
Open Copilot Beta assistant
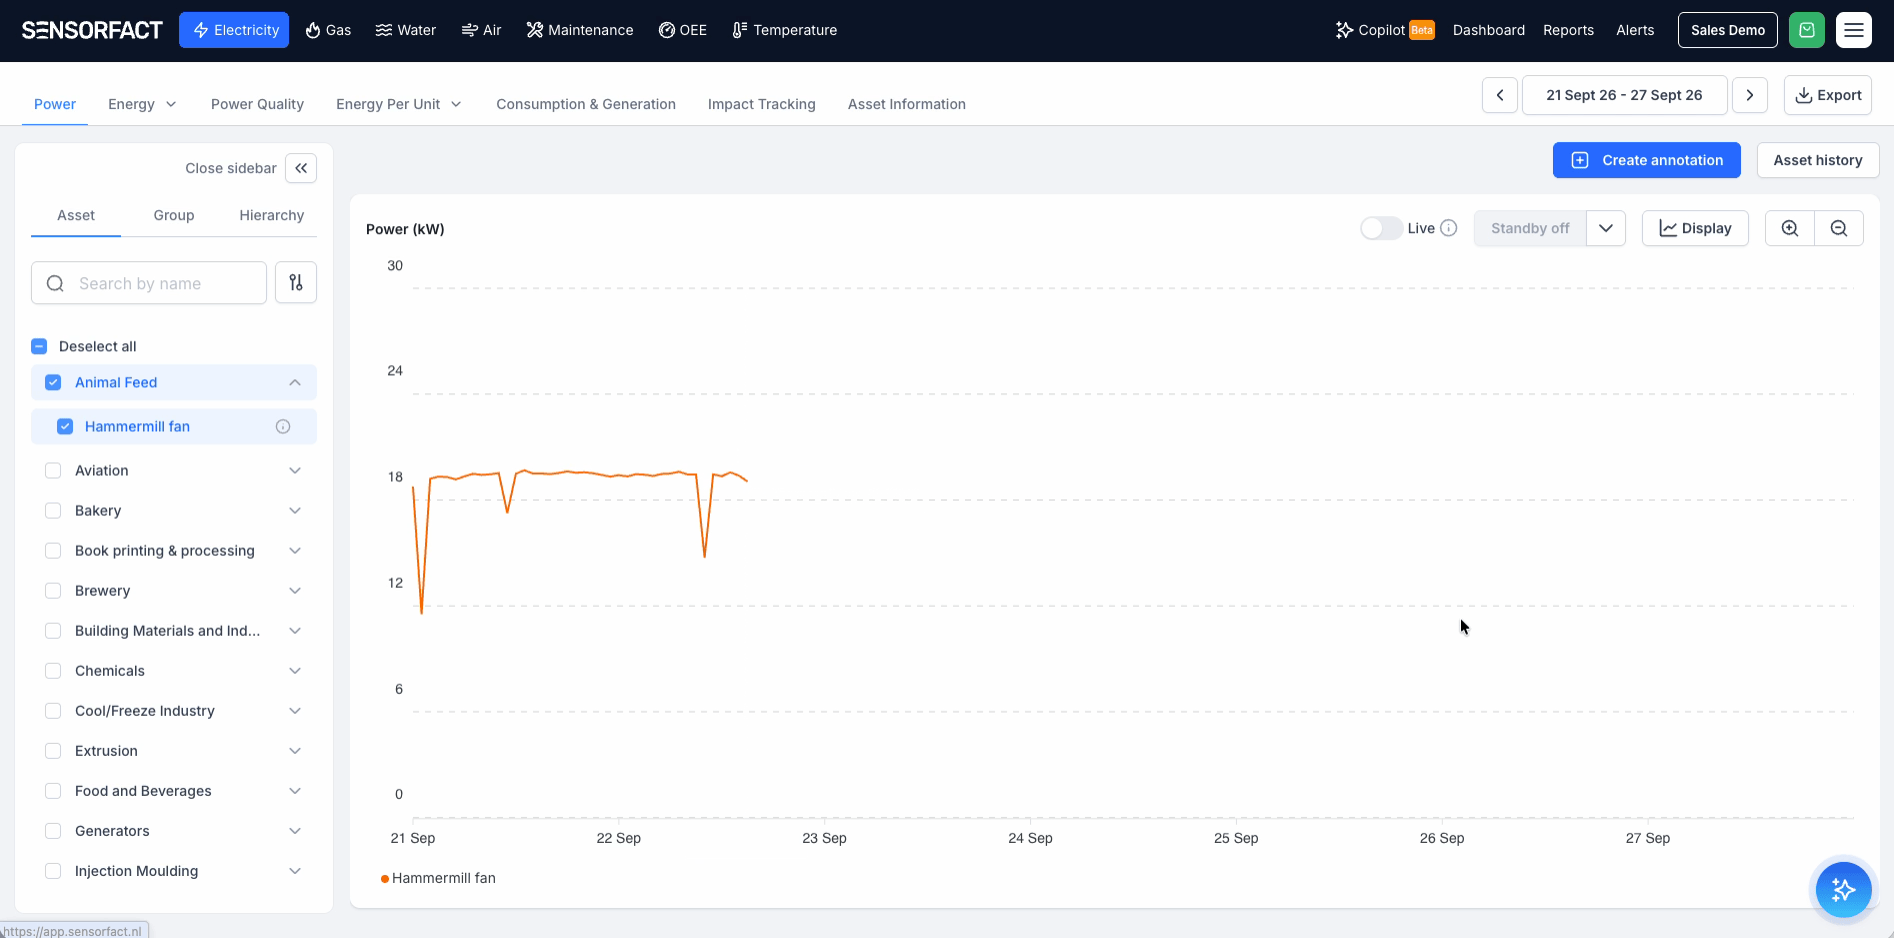[x=1385, y=30]
